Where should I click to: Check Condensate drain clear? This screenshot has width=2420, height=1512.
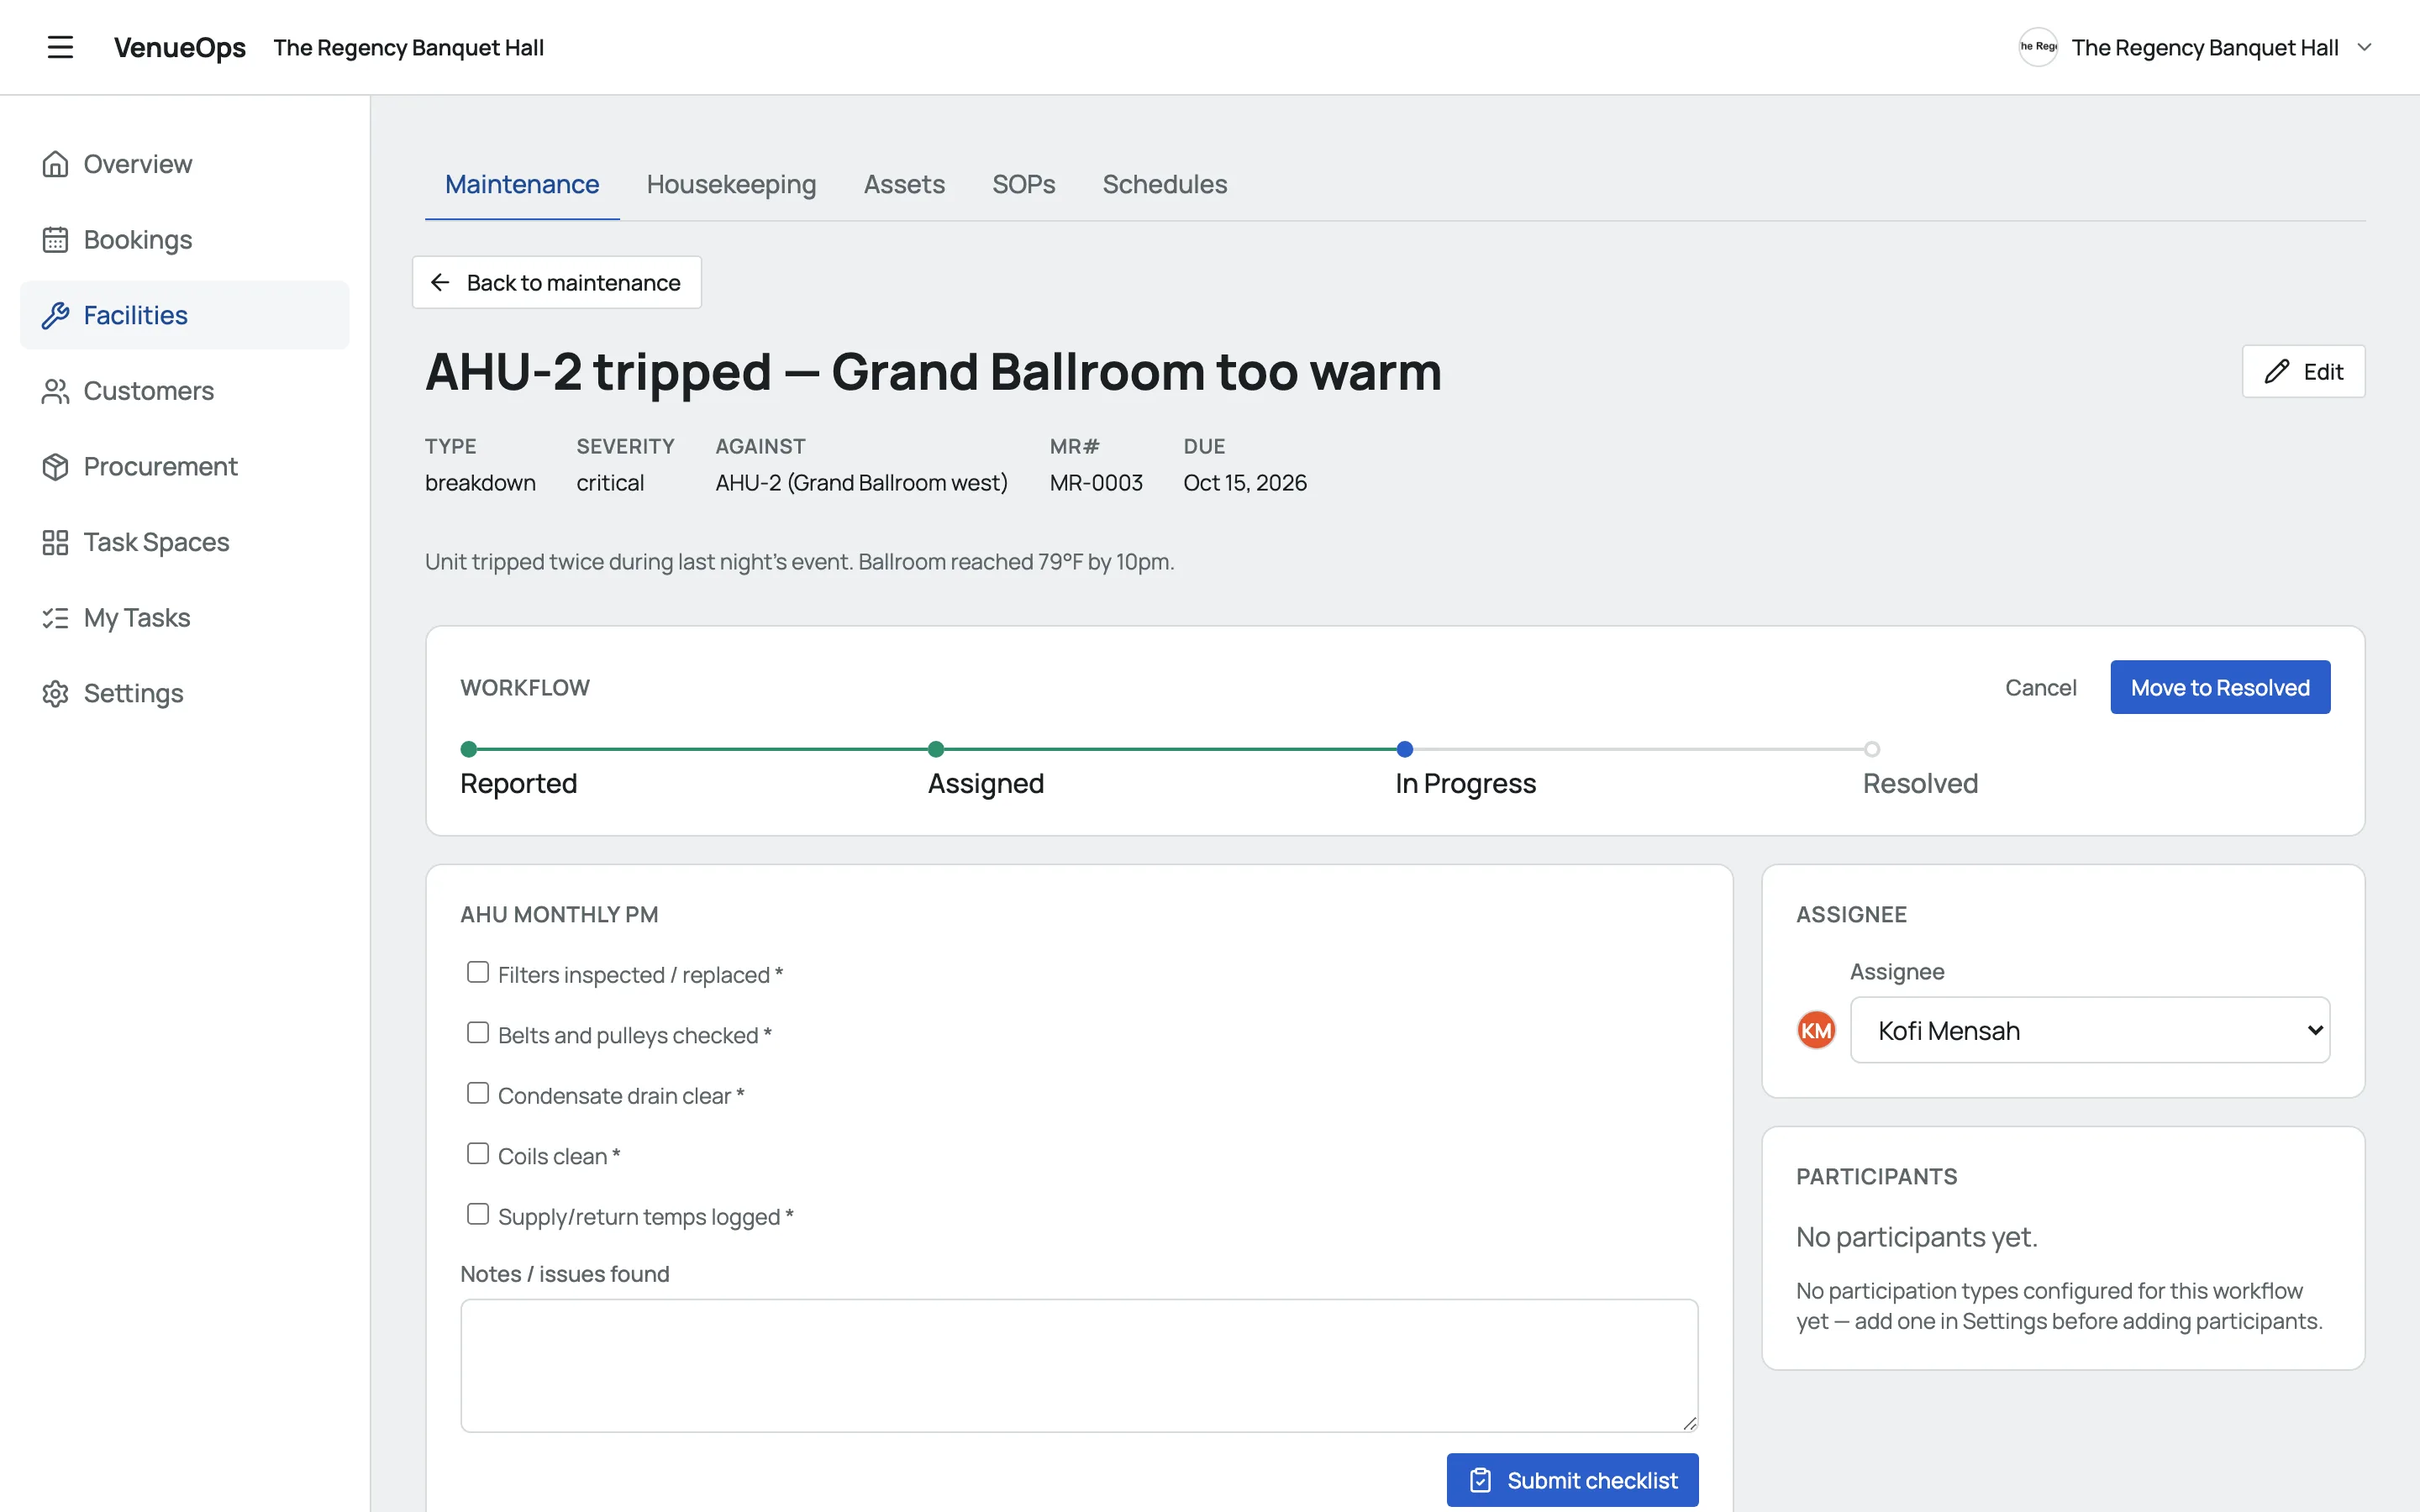point(478,1093)
